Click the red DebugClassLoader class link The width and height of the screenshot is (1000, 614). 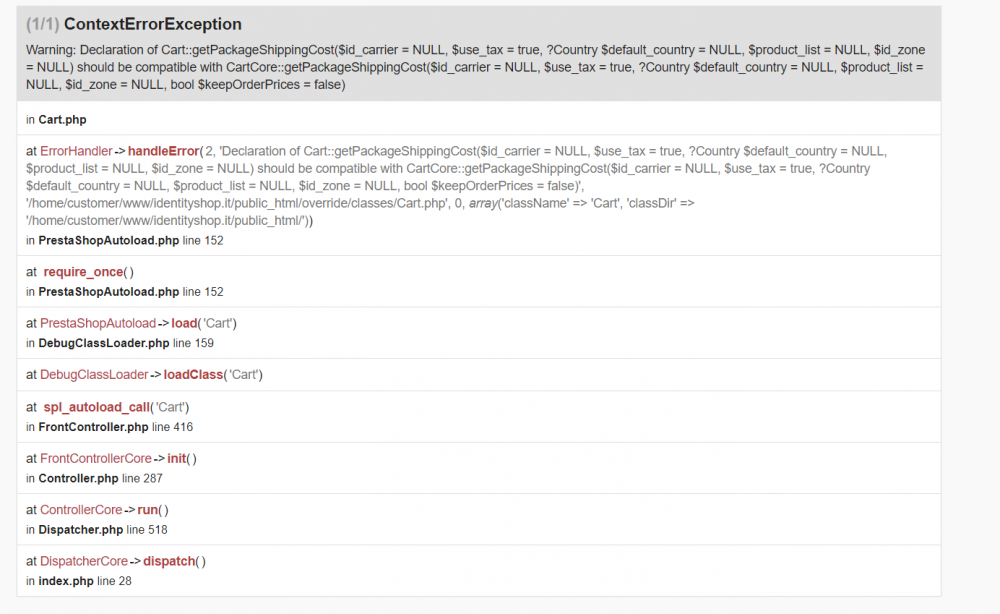[94, 375]
